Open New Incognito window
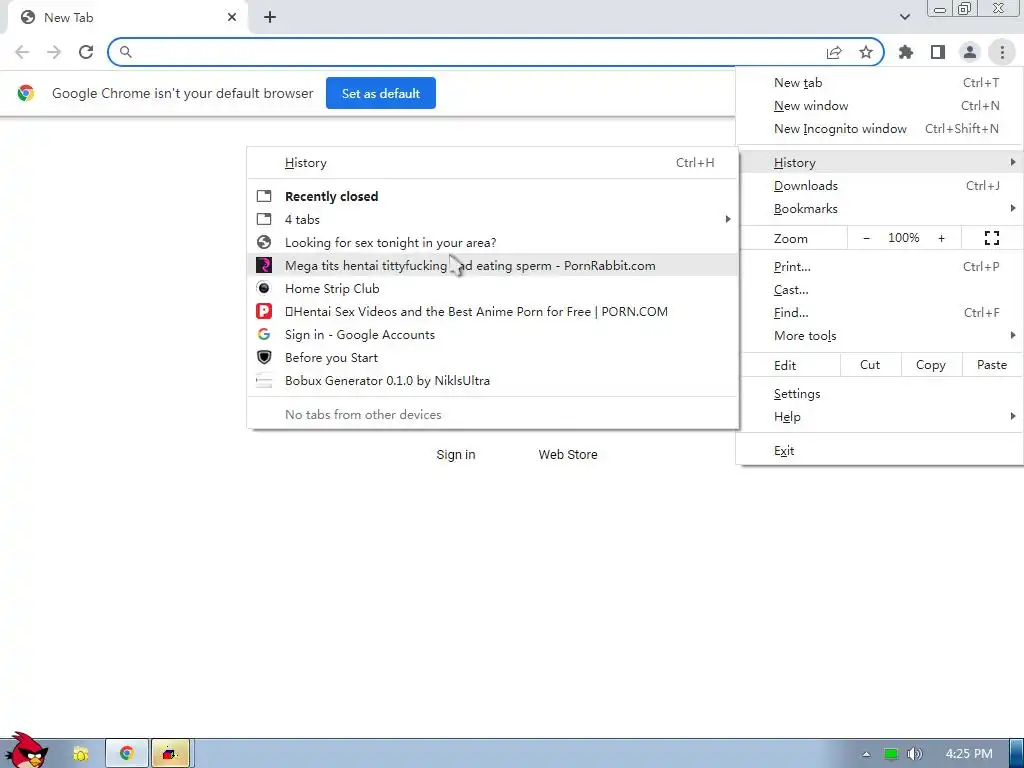 (x=879, y=129)
